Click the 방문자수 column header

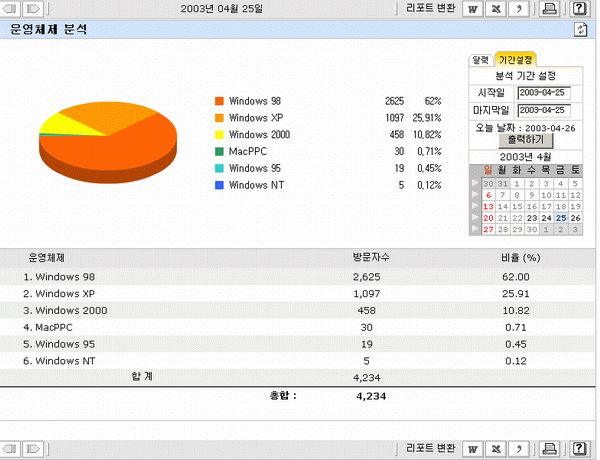click(x=371, y=257)
